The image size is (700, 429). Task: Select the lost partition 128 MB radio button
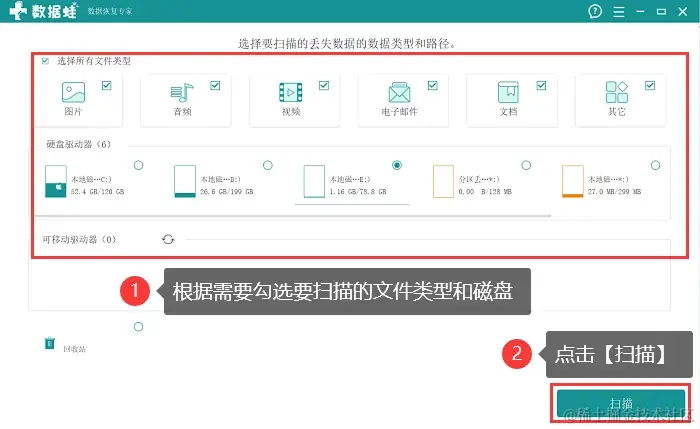click(x=526, y=165)
